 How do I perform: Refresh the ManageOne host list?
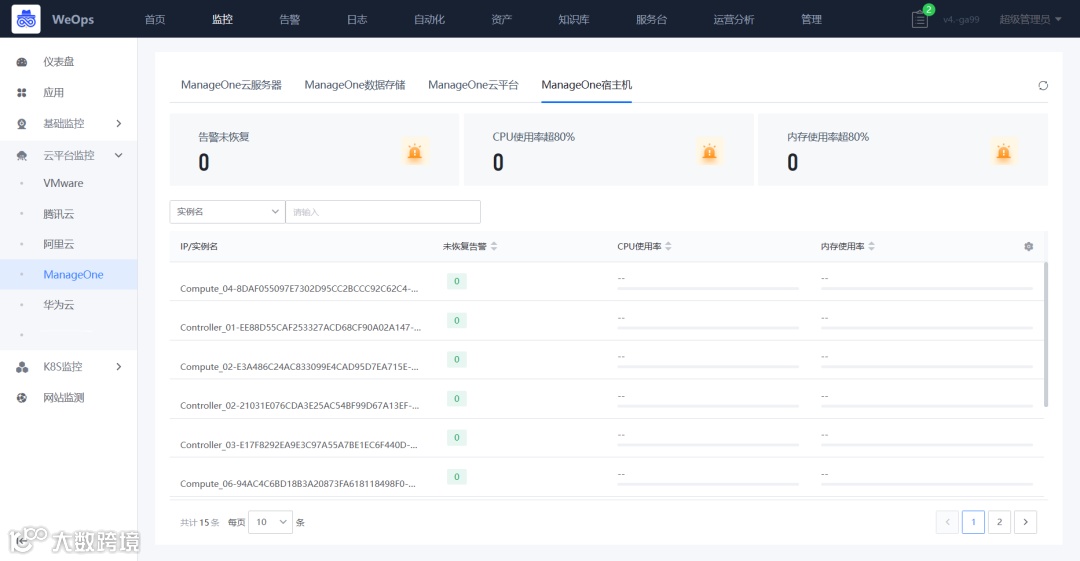(x=1043, y=85)
